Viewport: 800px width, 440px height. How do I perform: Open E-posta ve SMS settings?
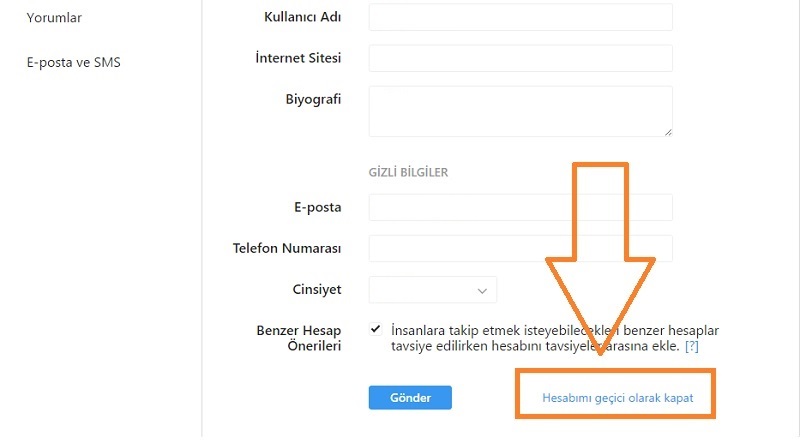click(73, 62)
